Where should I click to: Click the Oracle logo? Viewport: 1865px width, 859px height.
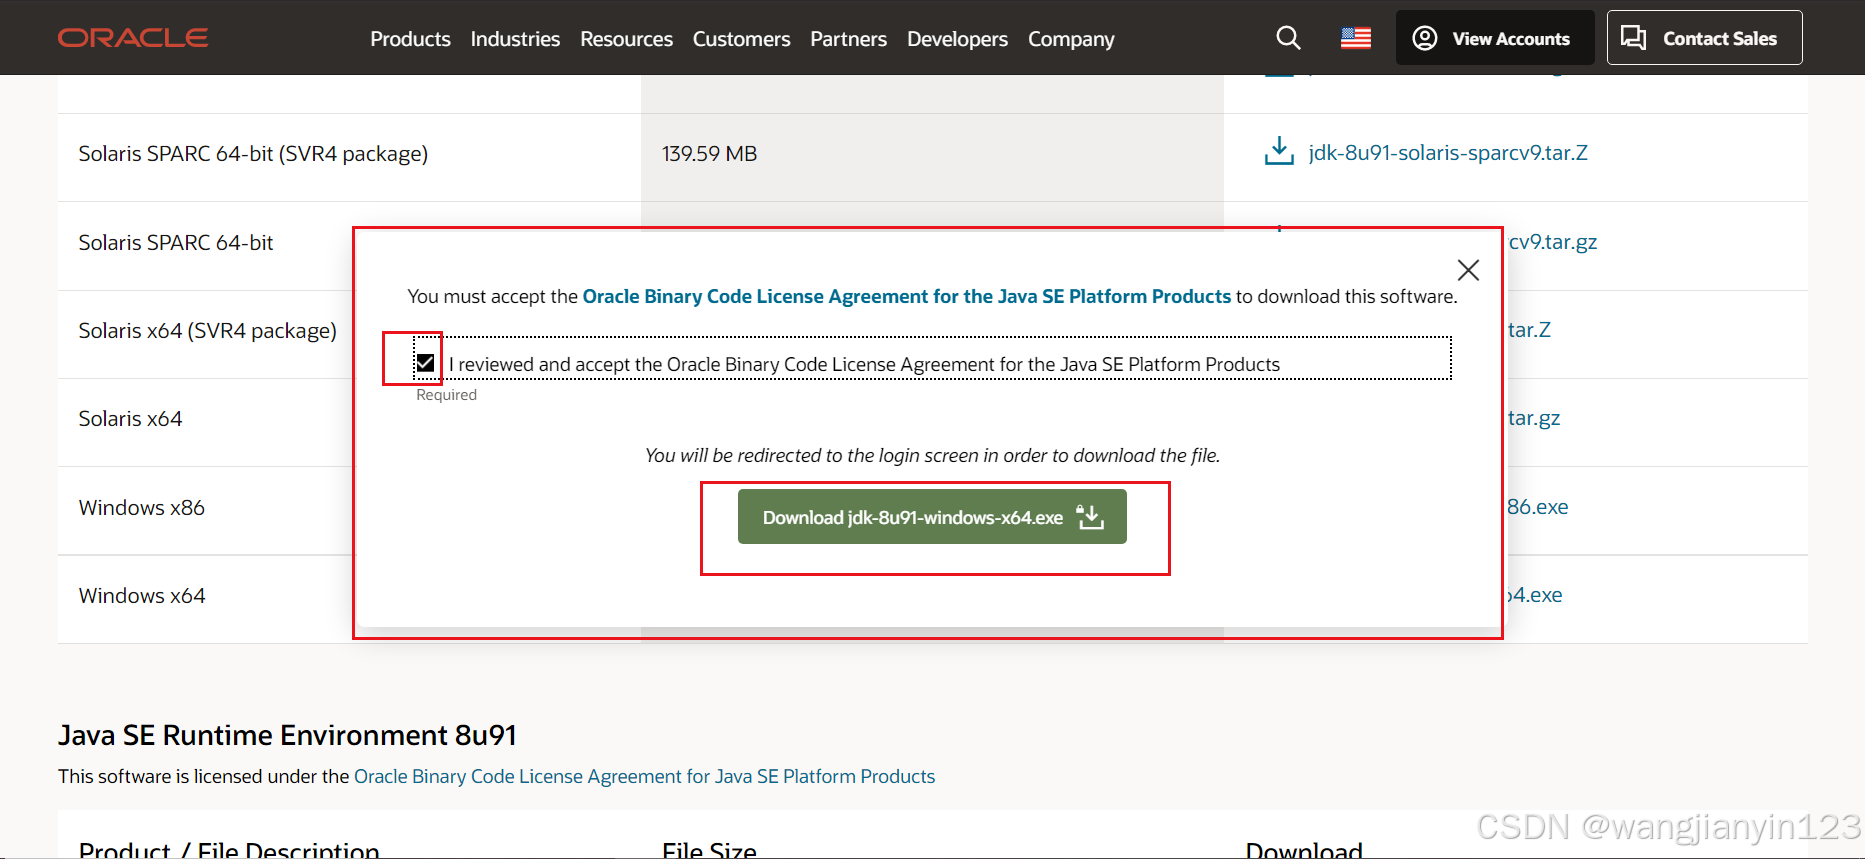[x=133, y=38]
